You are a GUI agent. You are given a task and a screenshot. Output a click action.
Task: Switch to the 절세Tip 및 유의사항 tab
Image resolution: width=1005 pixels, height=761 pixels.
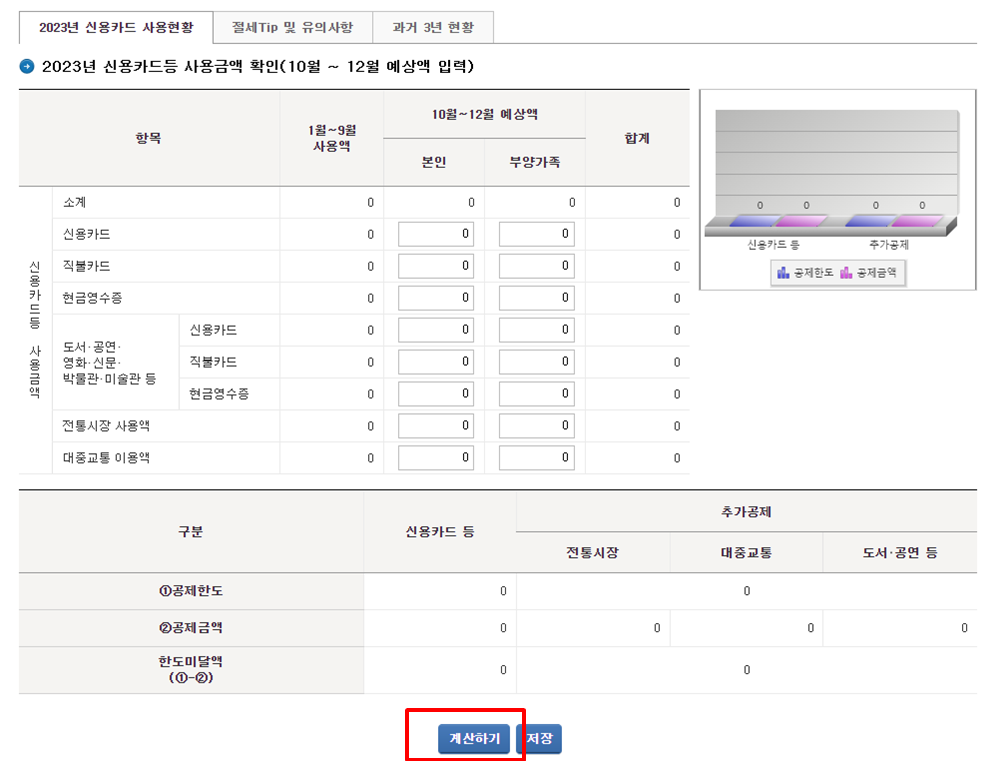coord(292,27)
